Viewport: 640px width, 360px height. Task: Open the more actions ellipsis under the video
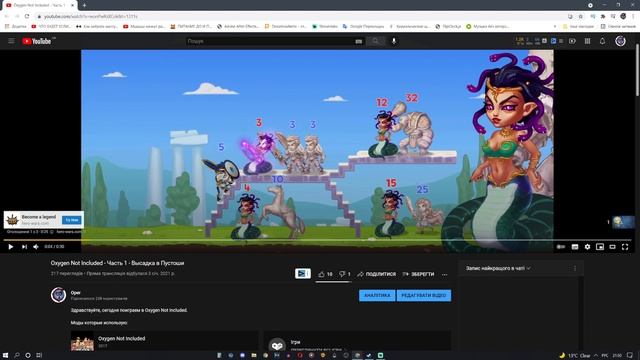(444, 274)
